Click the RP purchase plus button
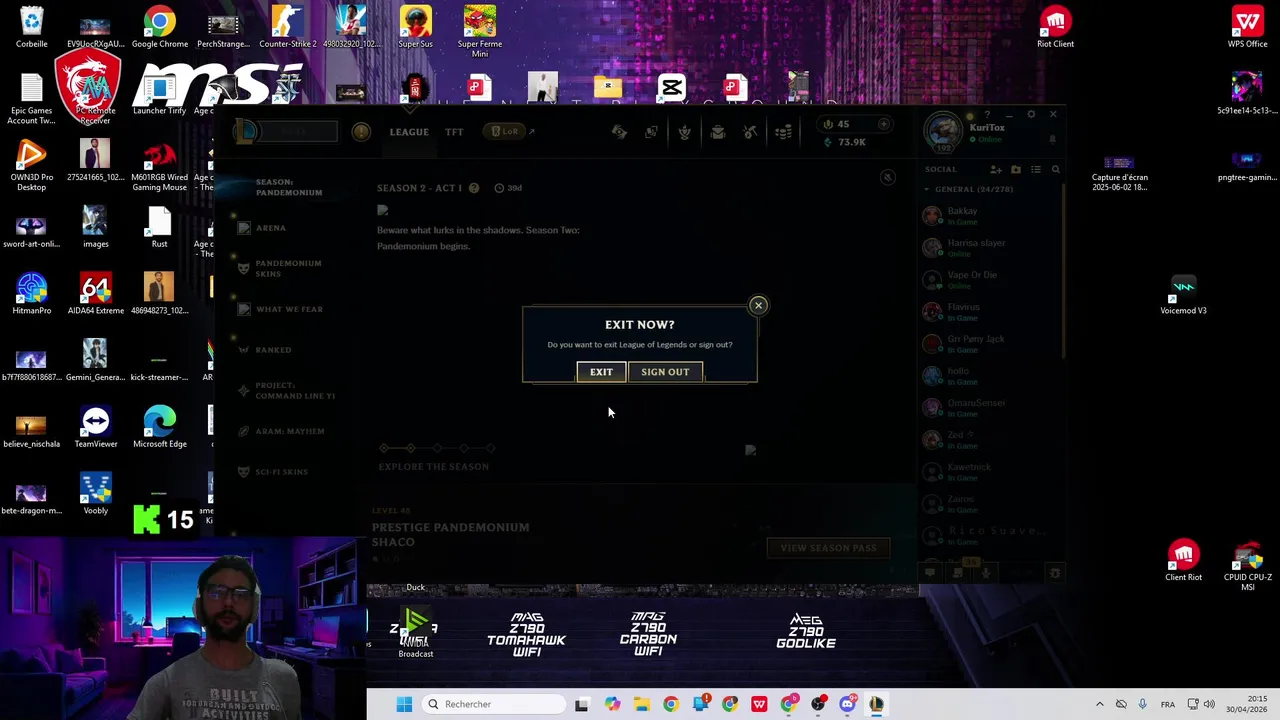 tap(883, 124)
